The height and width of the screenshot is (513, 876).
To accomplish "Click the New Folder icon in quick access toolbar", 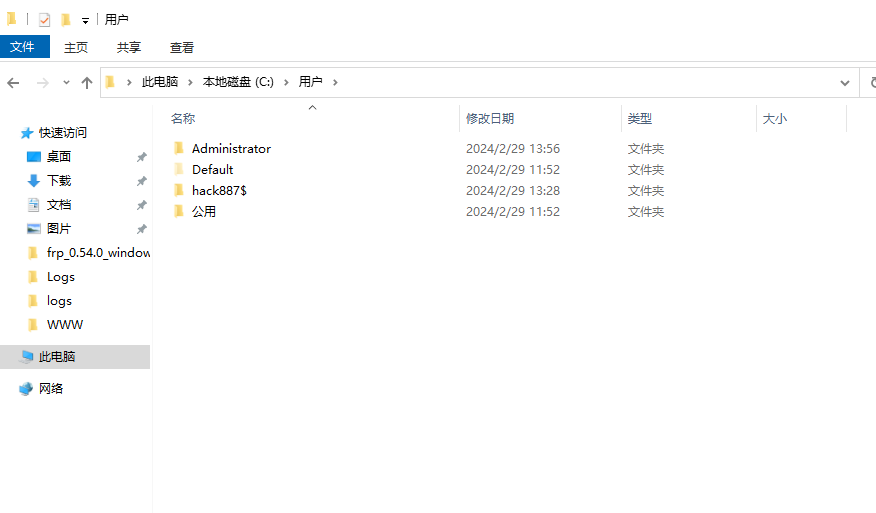I will click(x=66, y=20).
